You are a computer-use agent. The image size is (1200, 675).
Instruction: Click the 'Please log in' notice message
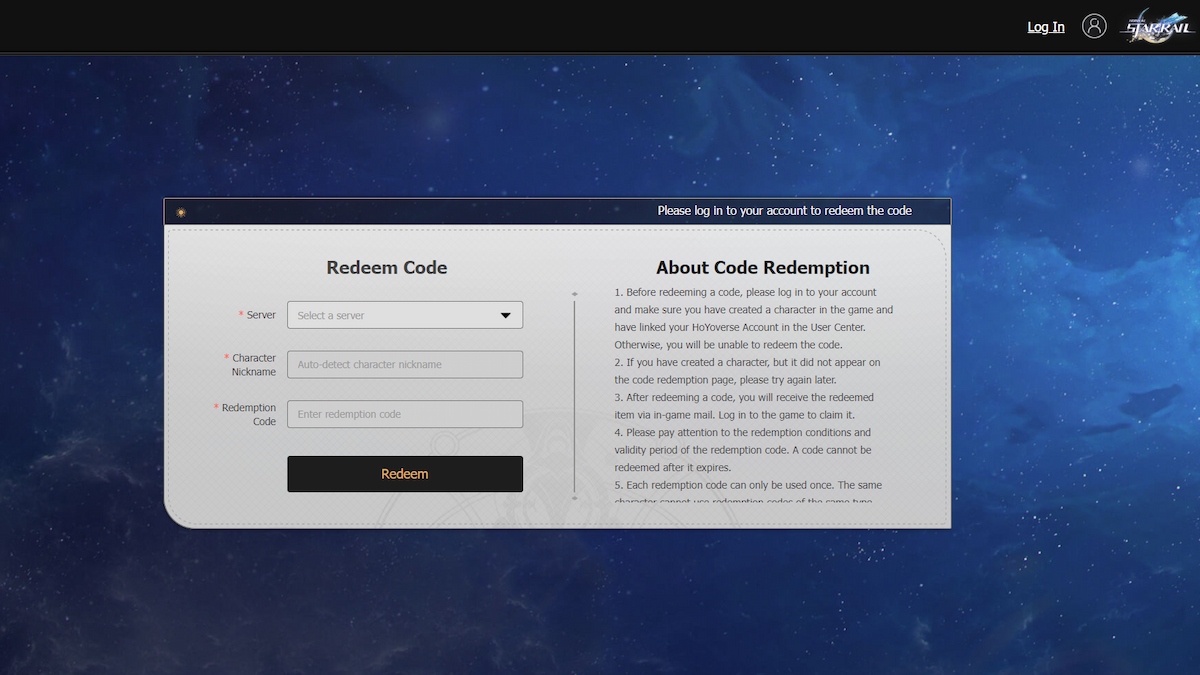(784, 211)
